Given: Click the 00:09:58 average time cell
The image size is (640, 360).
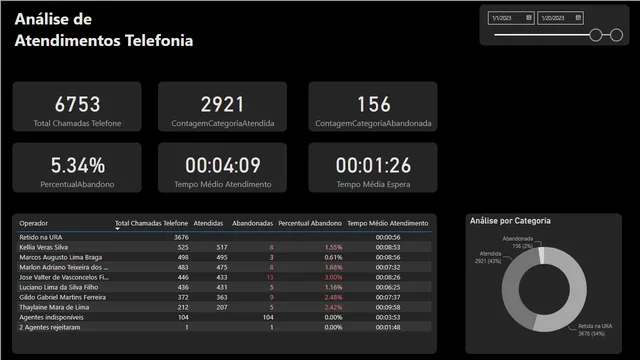Looking at the screenshot, I should [388, 307].
